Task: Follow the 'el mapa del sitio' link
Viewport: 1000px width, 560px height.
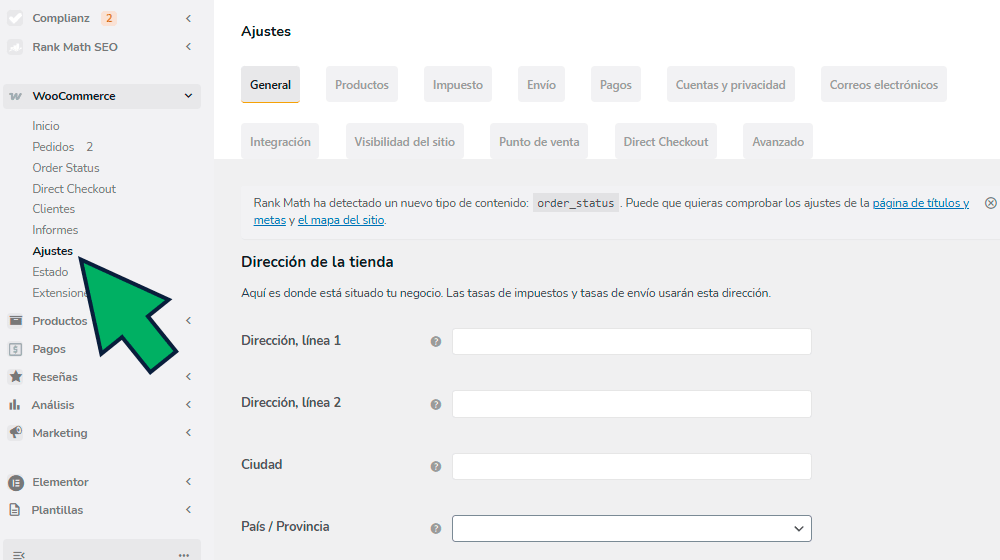Action: [341, 220]
